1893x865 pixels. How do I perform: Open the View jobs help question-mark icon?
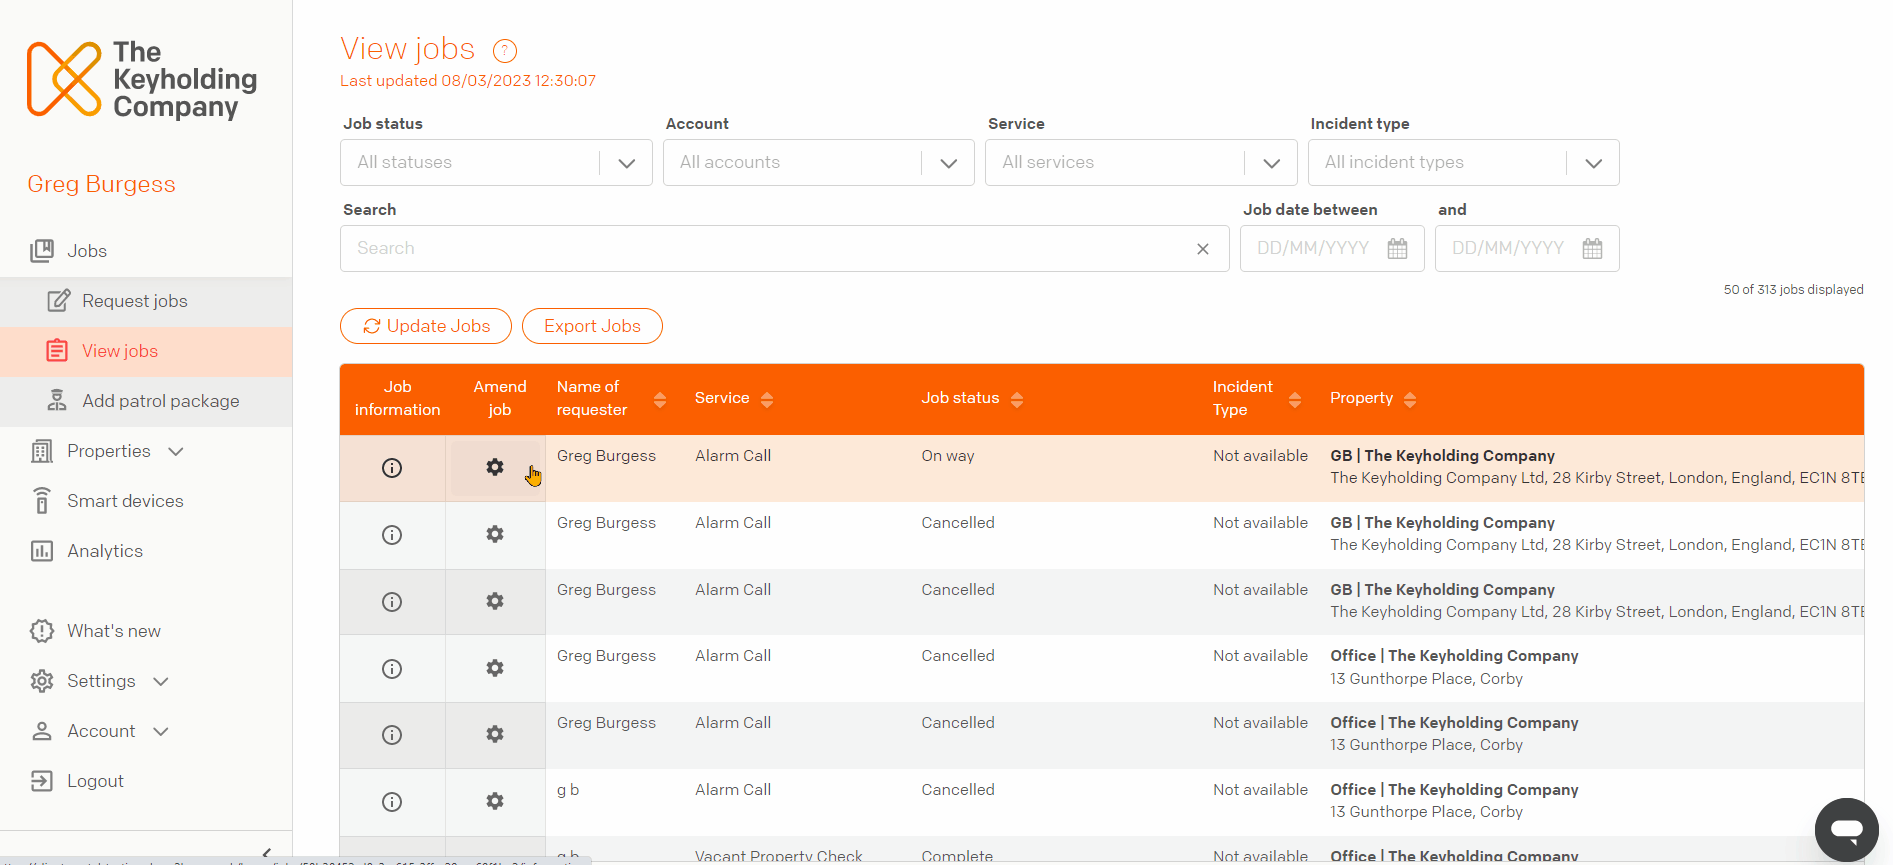click(505, 50)
